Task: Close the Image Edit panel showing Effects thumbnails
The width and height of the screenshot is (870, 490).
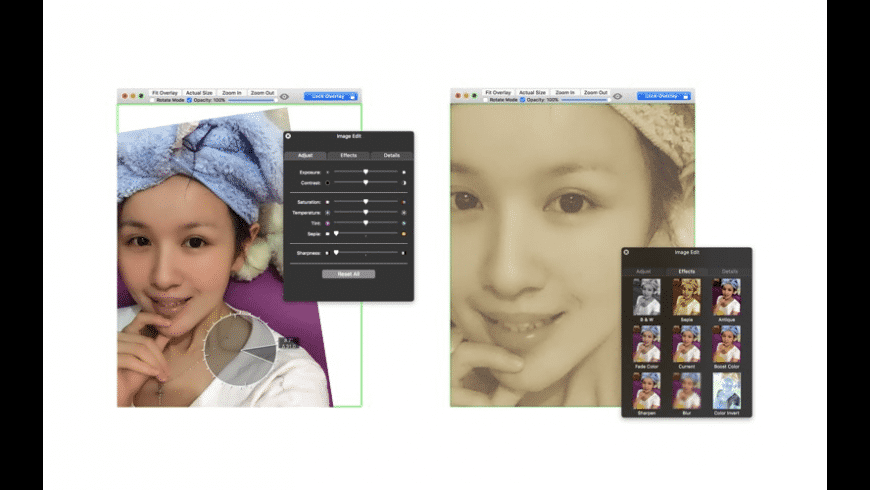Action: (626, 252)
